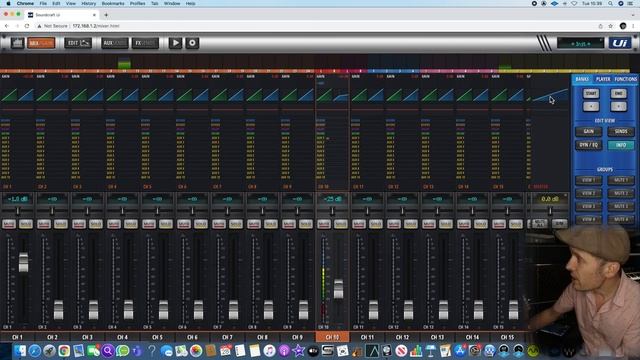Select View 1 group
The image size is (640, 360).
tap(589, 180)
